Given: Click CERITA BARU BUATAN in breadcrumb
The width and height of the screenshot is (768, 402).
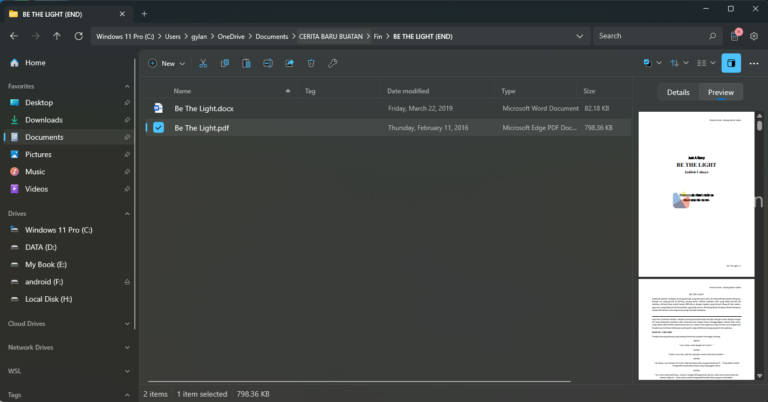Looking at the screenshot, I should pyautogui.click(x=331, y=36).
